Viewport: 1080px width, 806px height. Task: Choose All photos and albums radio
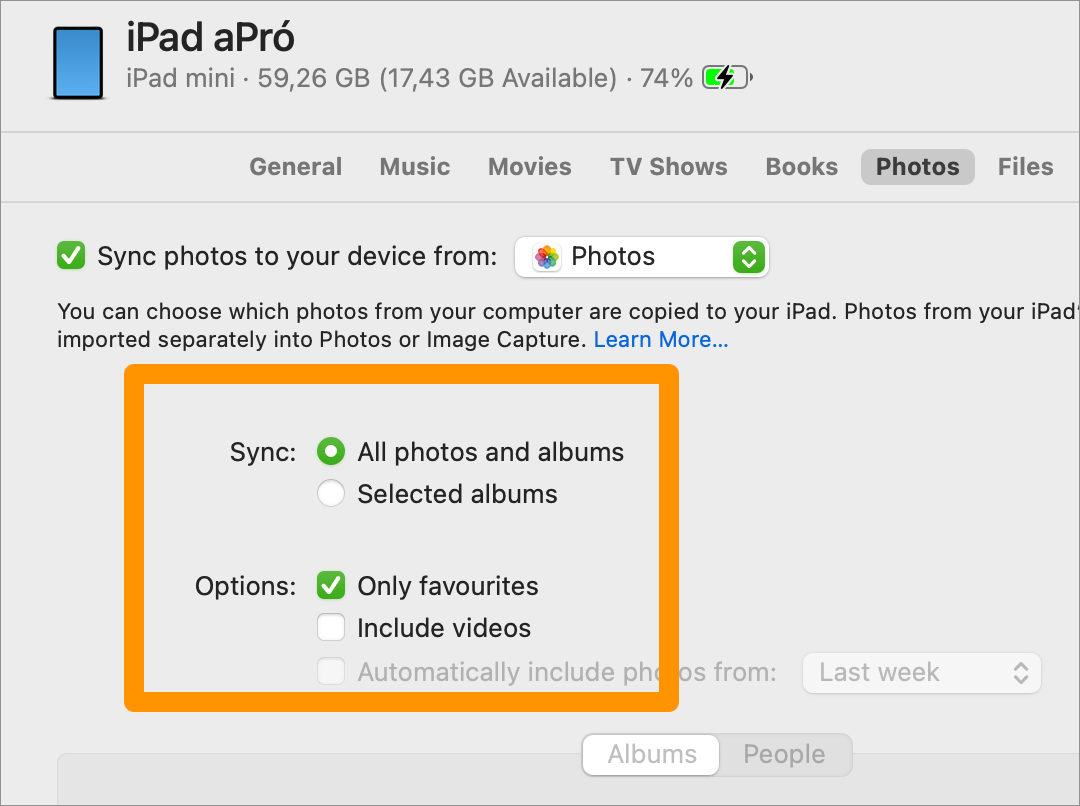pos(331,452)
